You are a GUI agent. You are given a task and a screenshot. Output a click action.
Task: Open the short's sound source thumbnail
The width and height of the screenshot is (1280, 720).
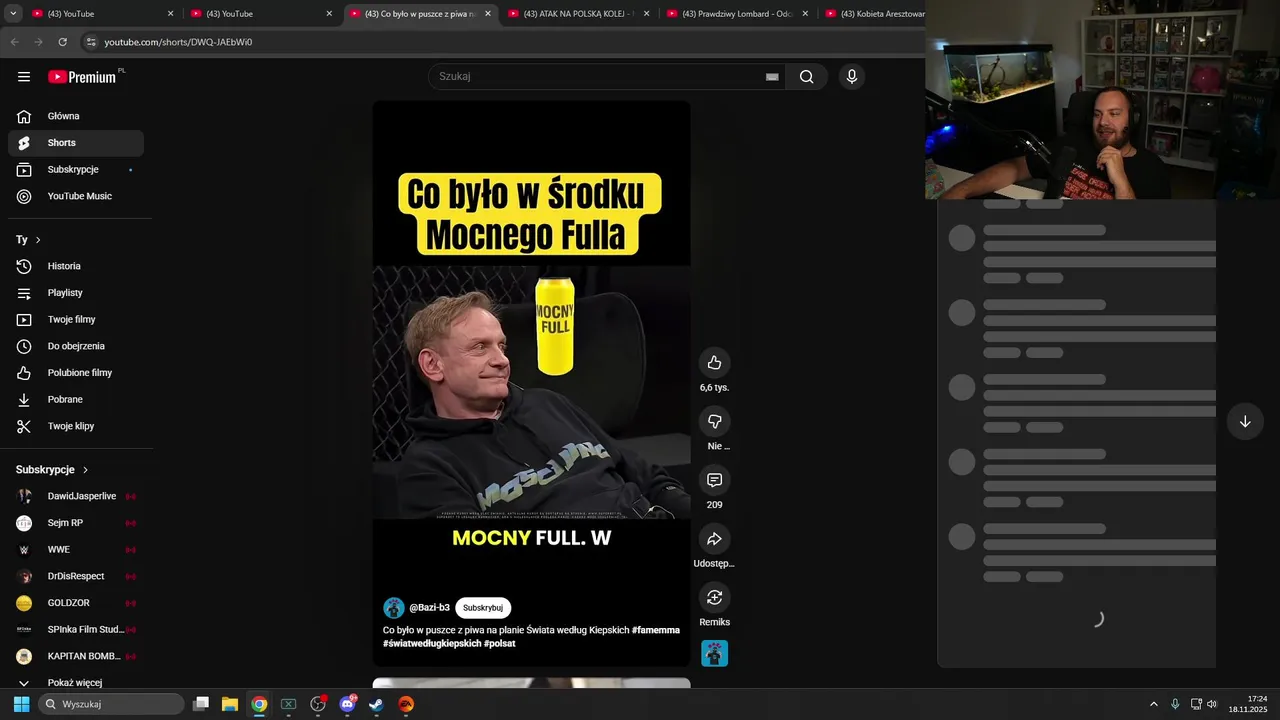tap(714, 653)
